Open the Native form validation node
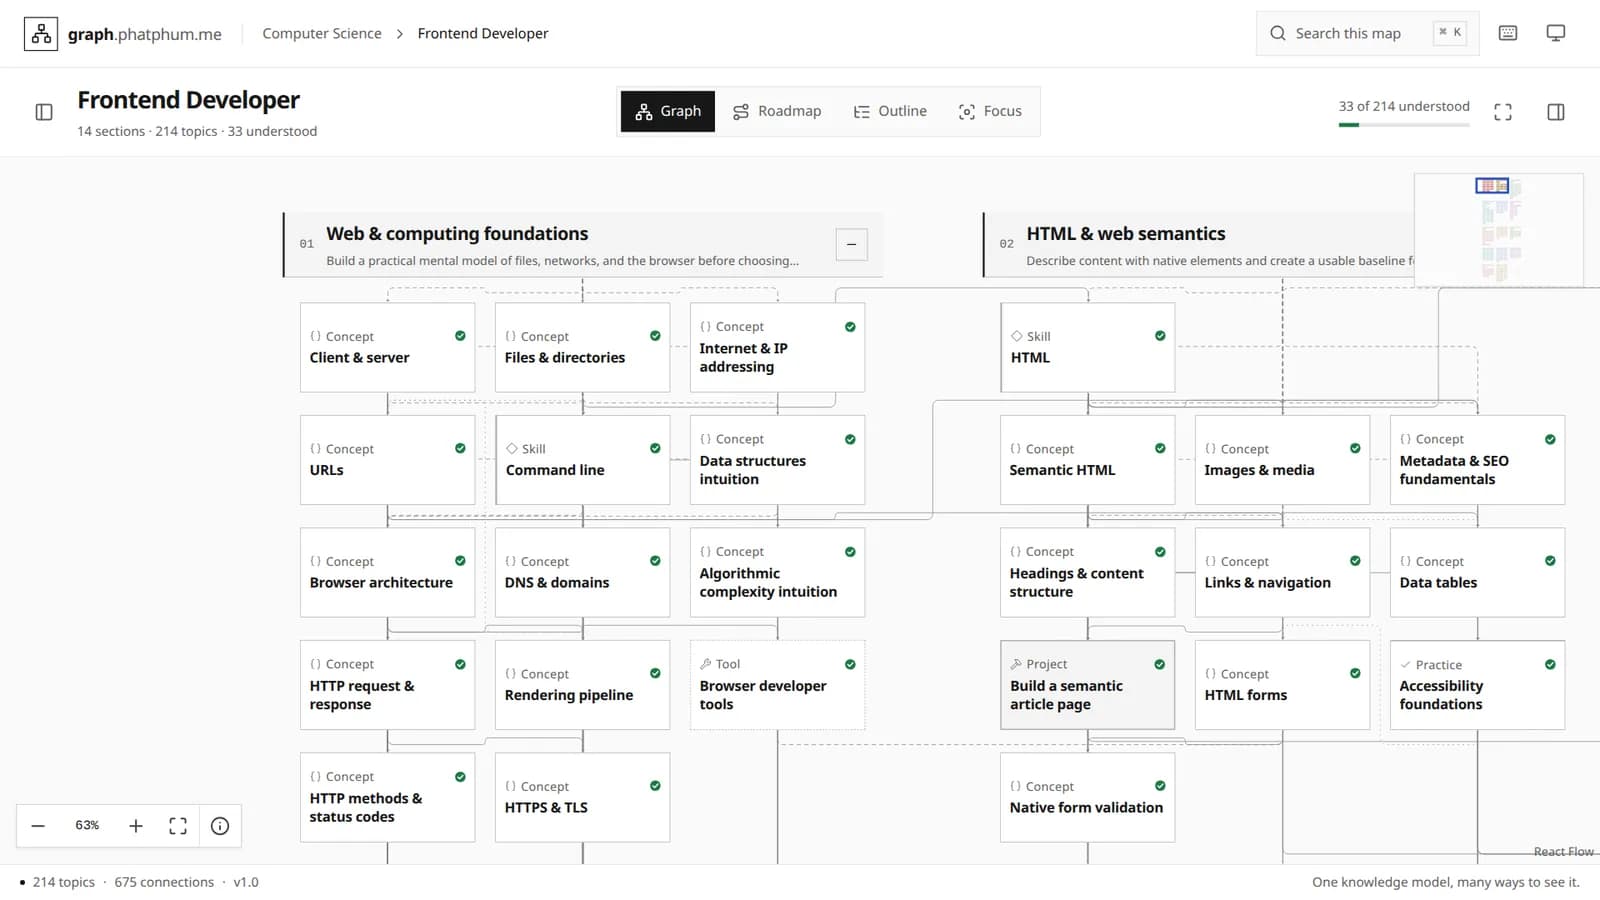 1087,797
